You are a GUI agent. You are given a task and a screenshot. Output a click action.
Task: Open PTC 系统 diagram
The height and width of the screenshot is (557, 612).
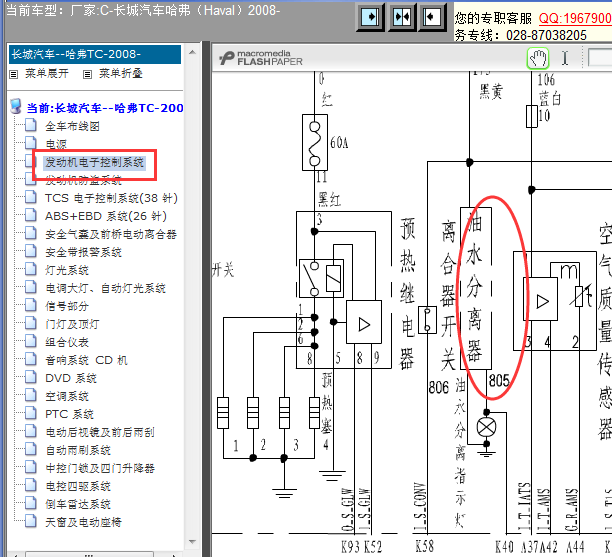tap(69, 414)
